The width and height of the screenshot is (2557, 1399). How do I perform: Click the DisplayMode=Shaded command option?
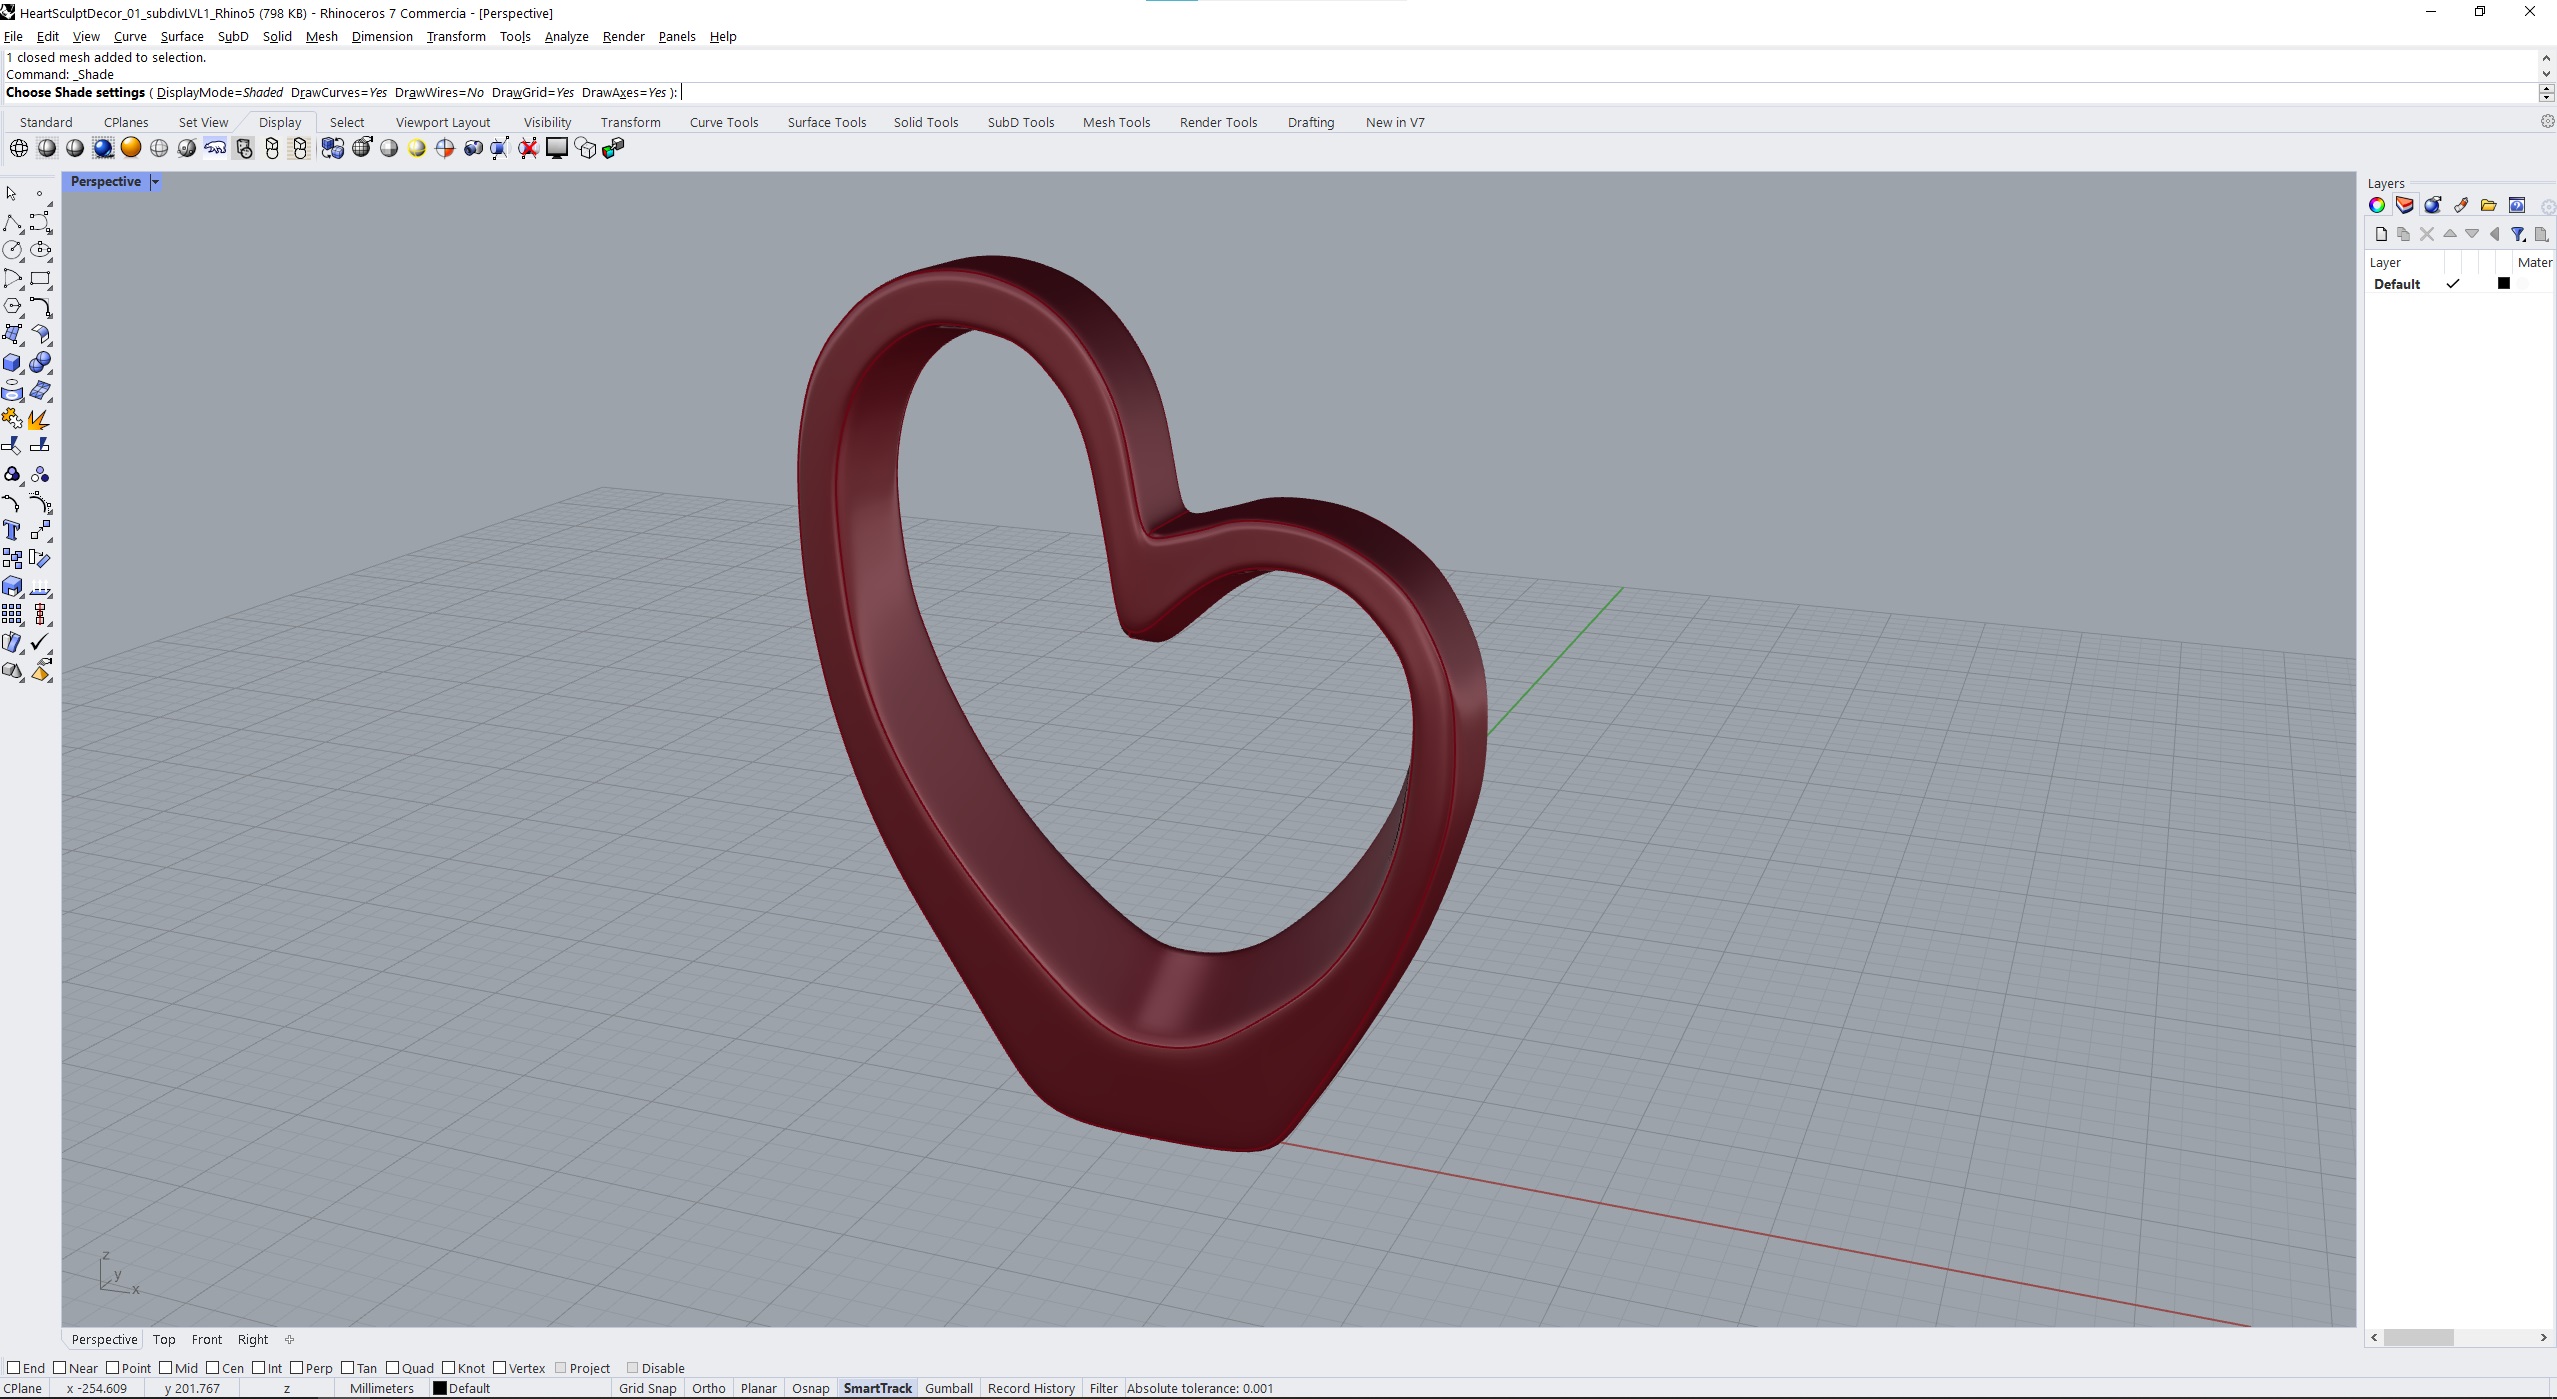pos(220,92)
